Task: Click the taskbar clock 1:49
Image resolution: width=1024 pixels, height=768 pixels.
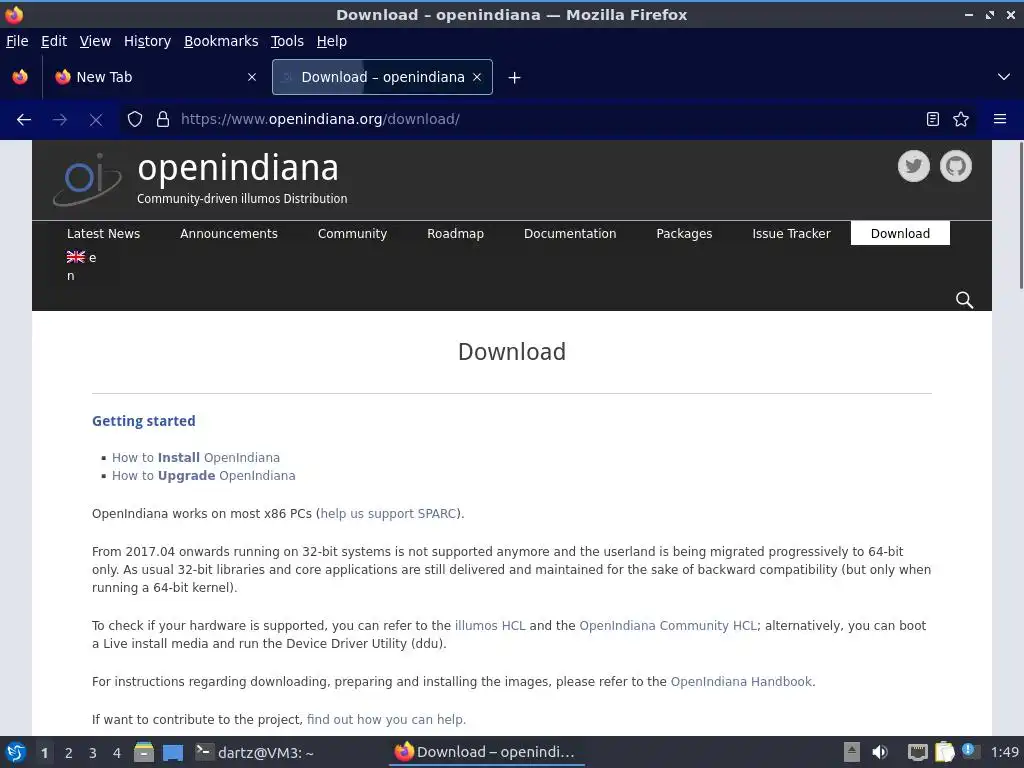Action: tap(1005, 752)
